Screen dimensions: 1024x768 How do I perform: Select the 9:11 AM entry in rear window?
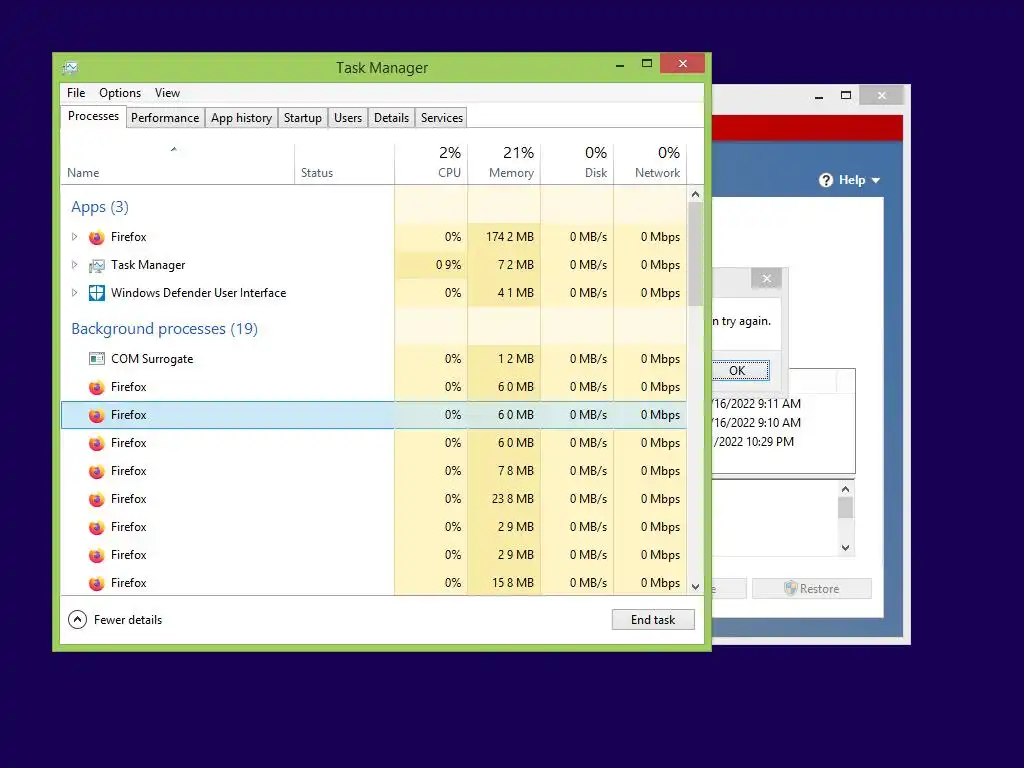pyautogui.click(x=756, y=404)
